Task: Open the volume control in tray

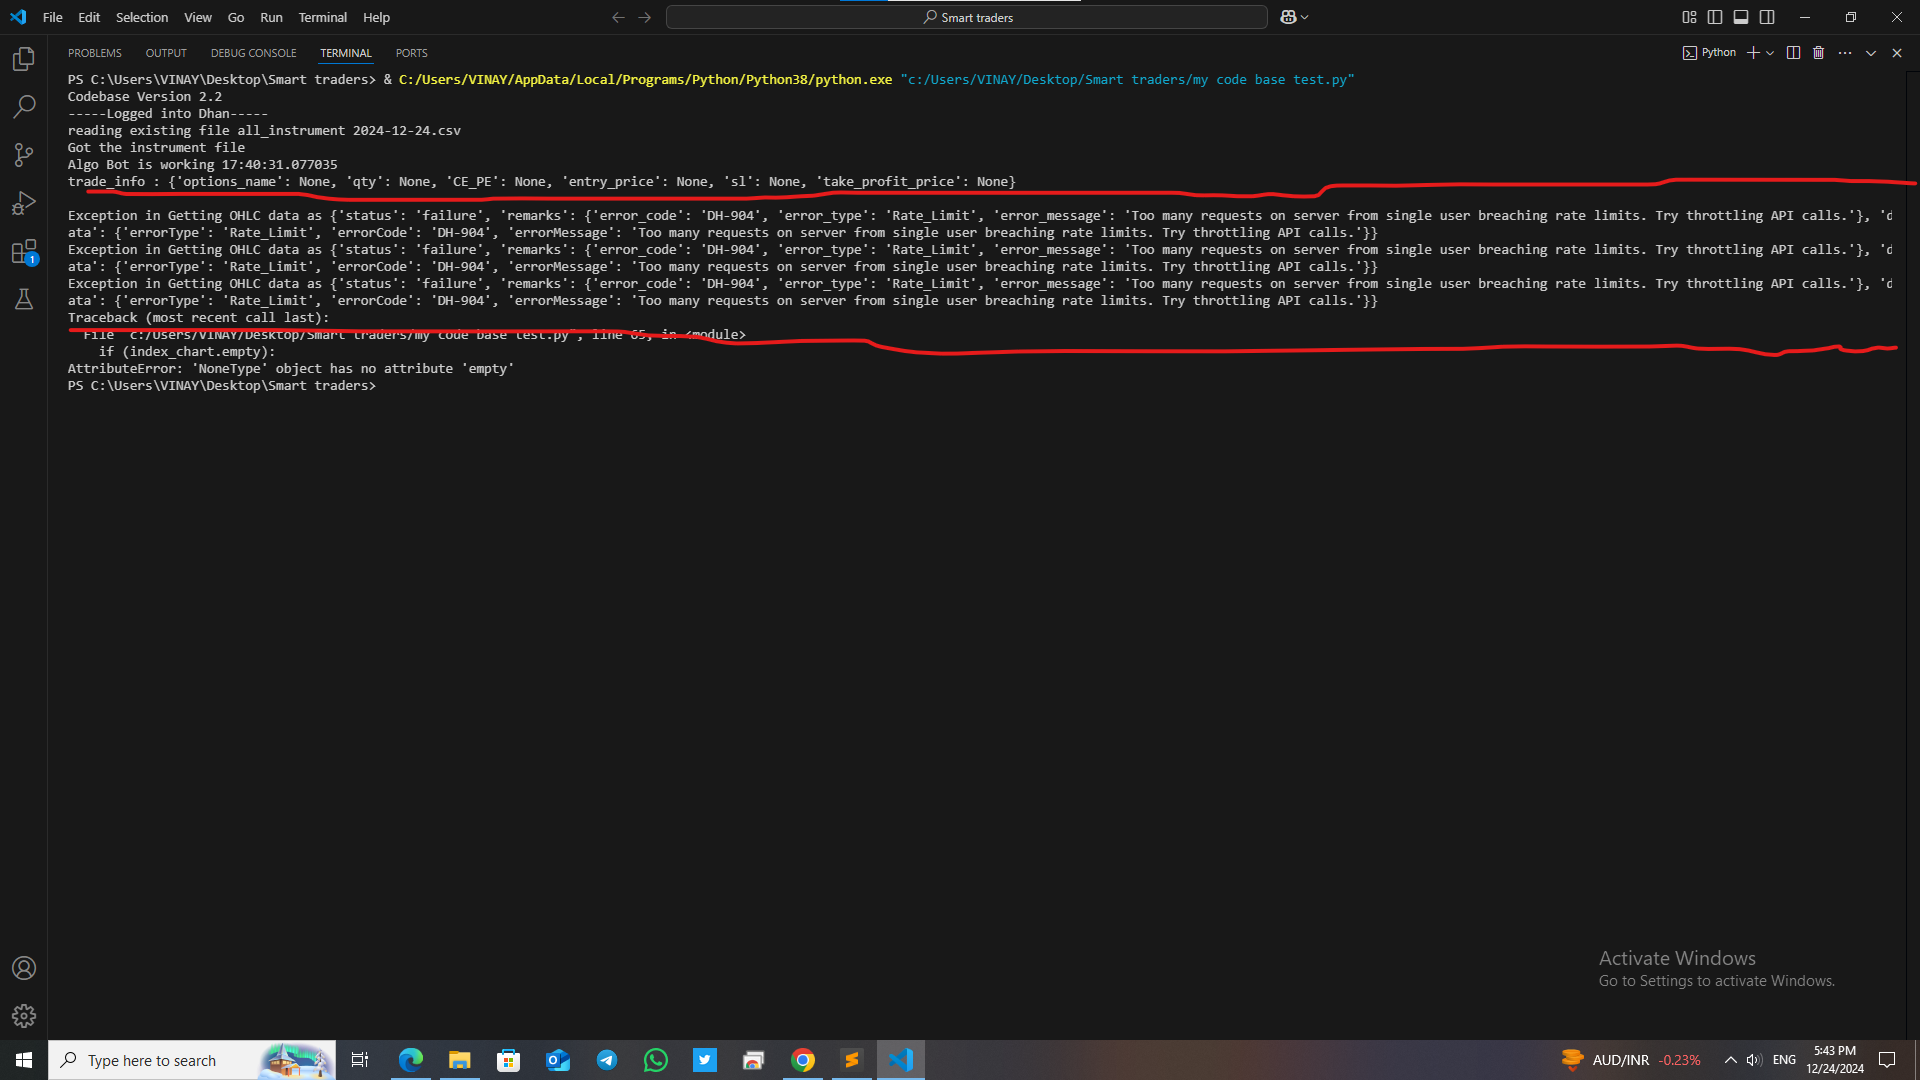Action: click(1754, 1060)
